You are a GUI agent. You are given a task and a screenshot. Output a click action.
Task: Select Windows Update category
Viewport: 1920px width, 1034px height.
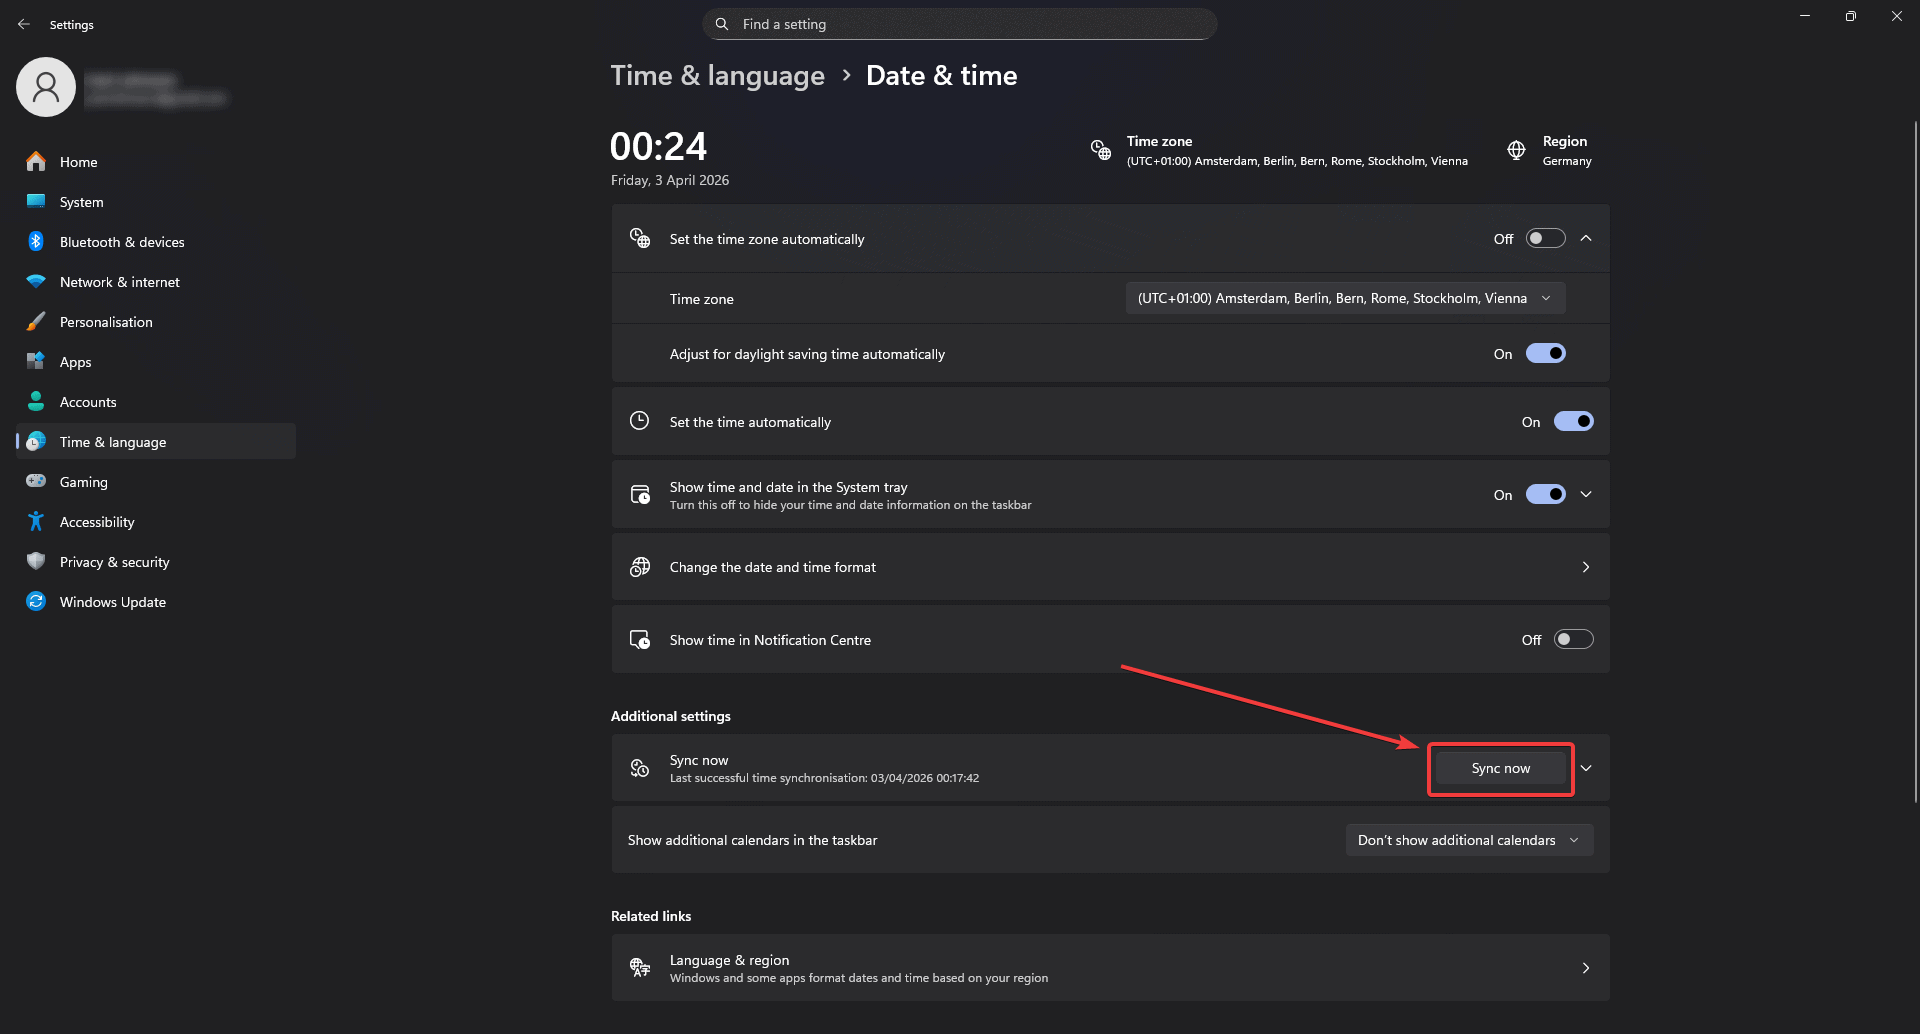[x=156, y=601]
